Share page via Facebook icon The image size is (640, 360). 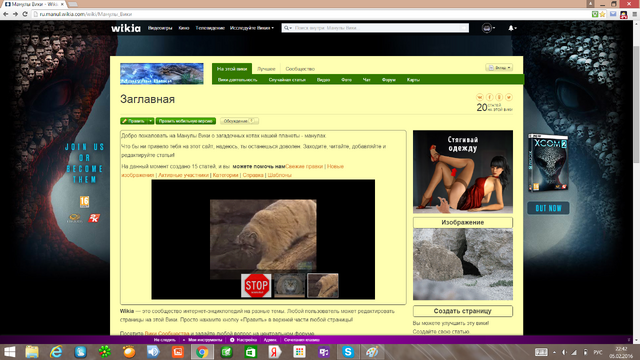489,97
